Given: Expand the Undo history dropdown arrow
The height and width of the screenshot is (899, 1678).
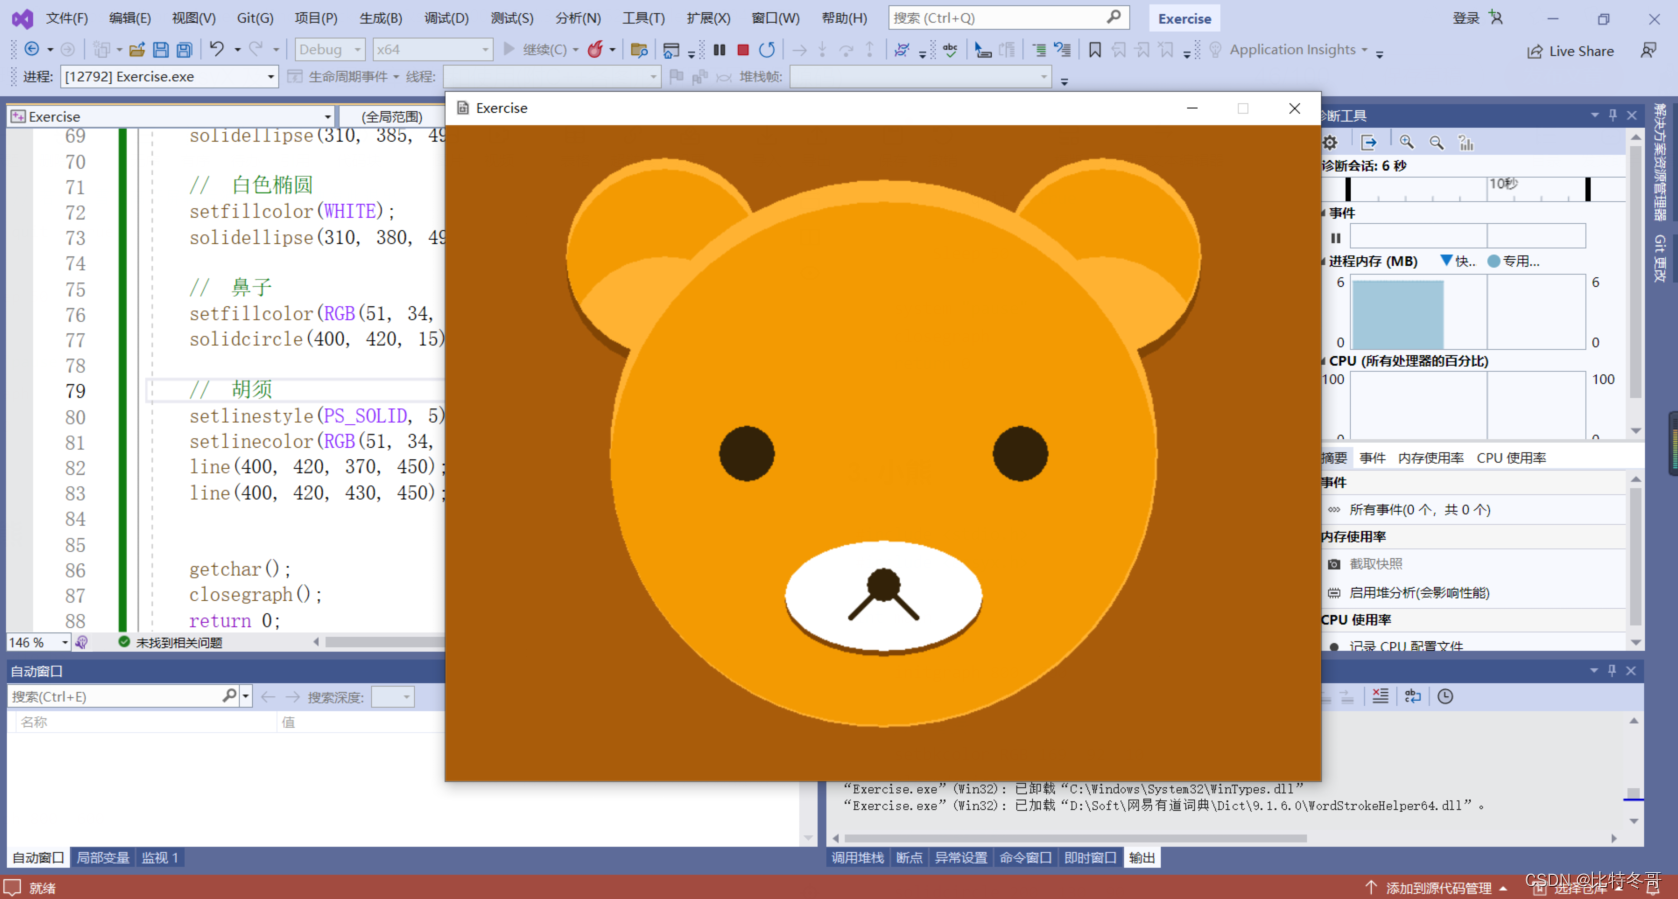Looking at the screenshot, I should [x=237, y=49].
